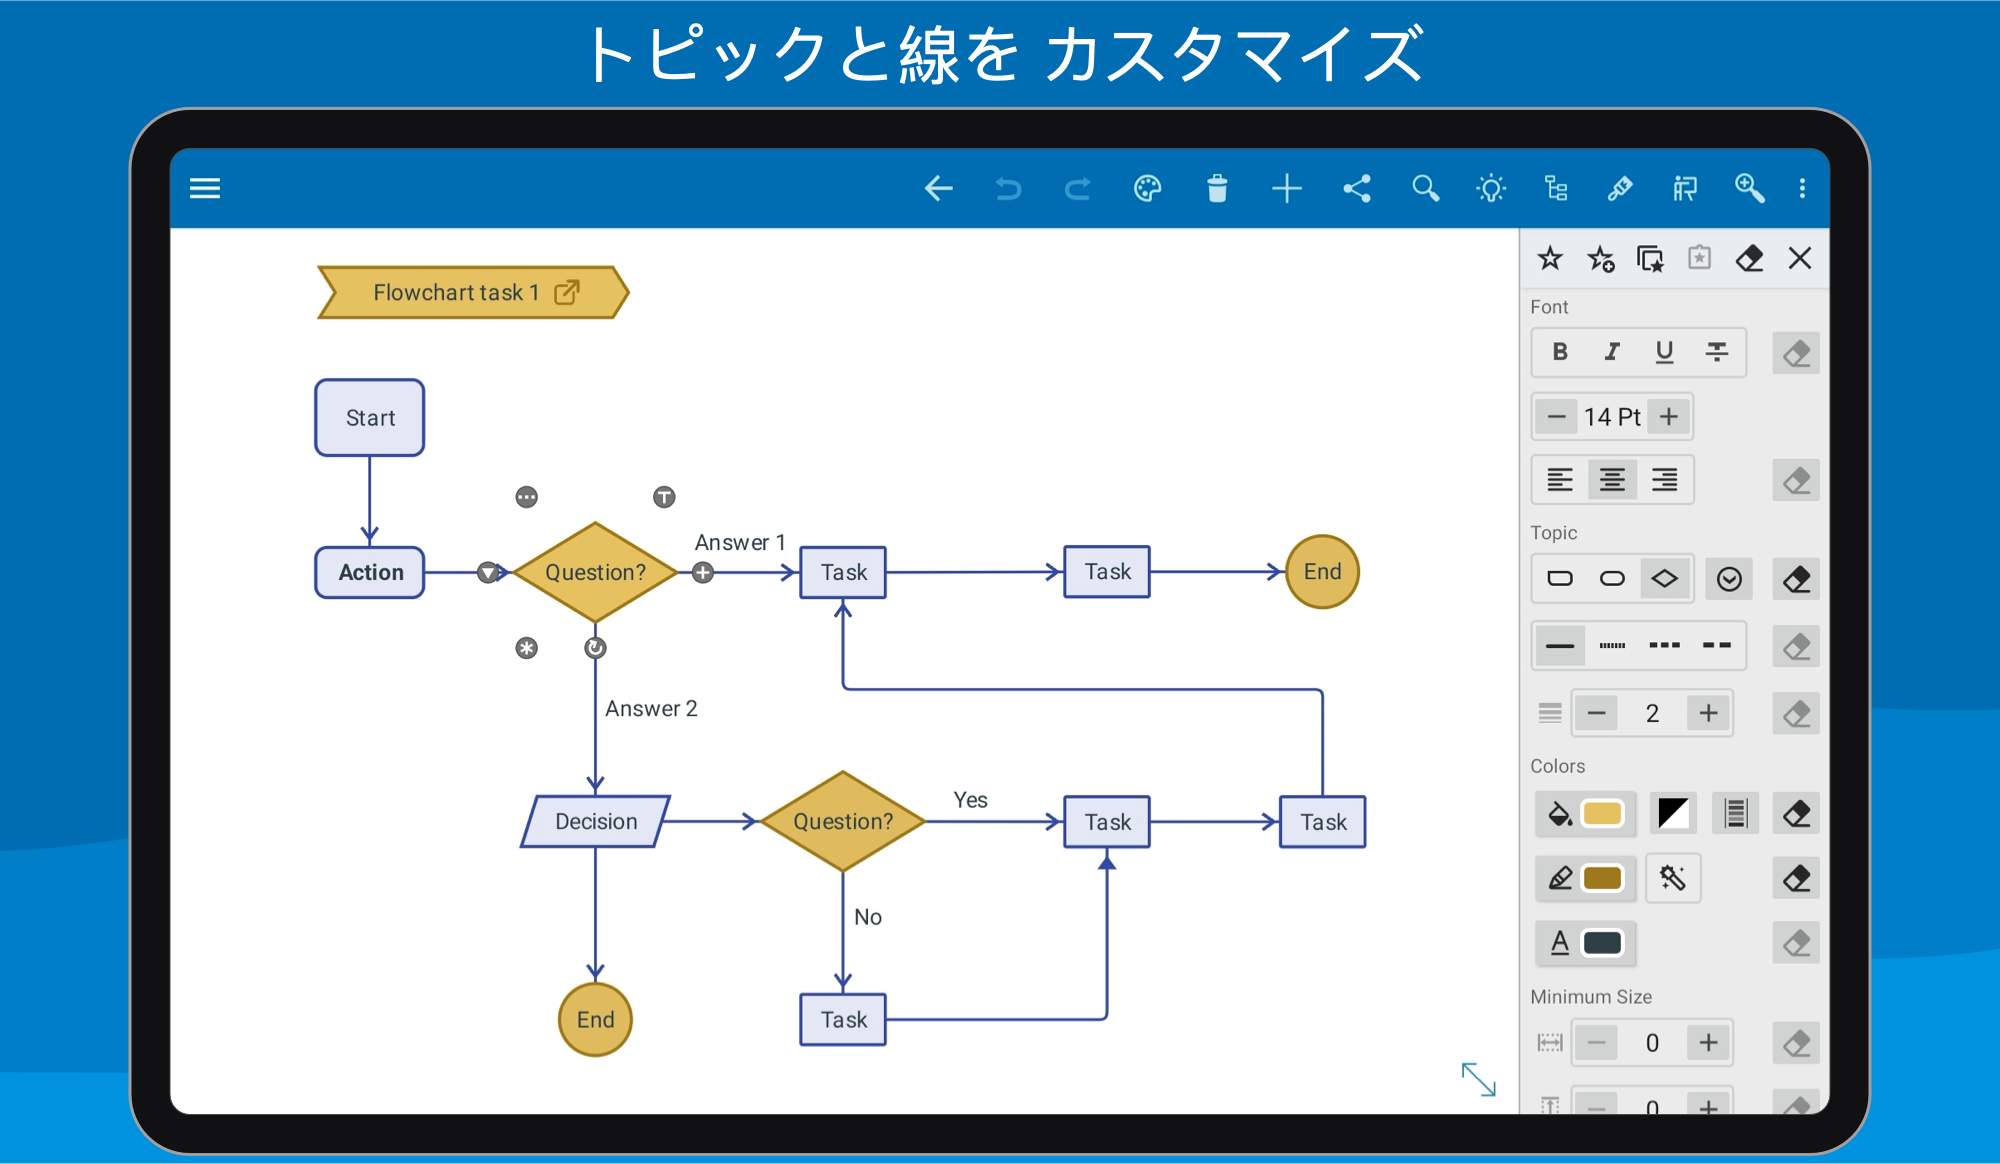Open border effects brush icon
The image size is (2000, 1164).
click(x=1673, y=878)
